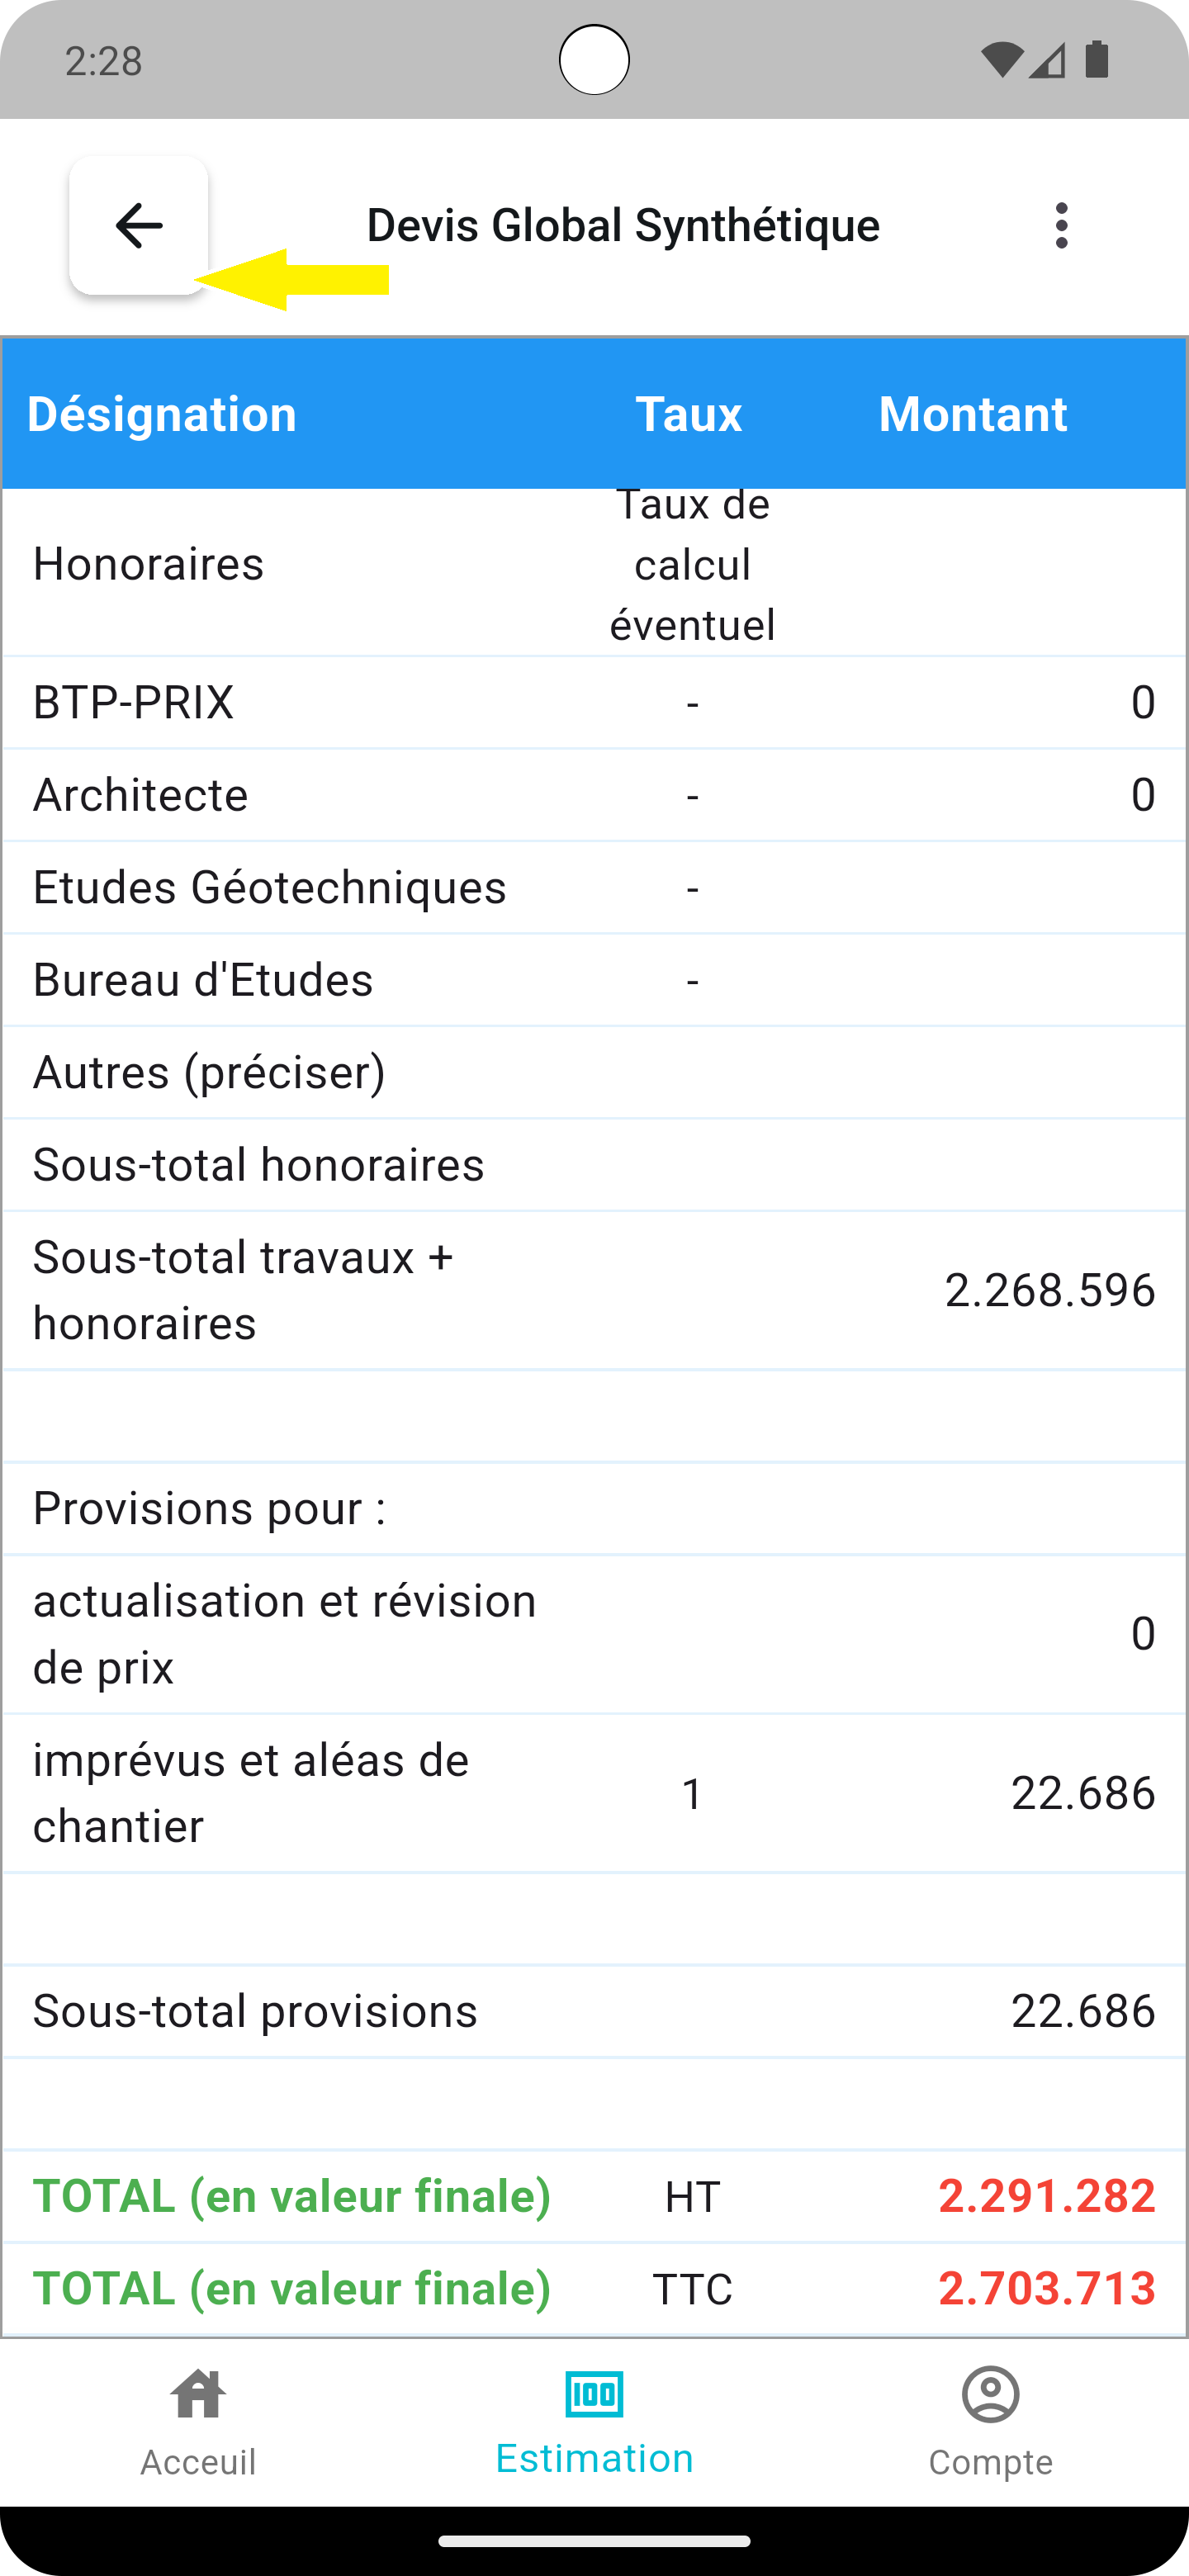The width and height of the screenshot is (1189, 2576).
Task: Tap the Estimation tab icon
Action: point(594,2394)
